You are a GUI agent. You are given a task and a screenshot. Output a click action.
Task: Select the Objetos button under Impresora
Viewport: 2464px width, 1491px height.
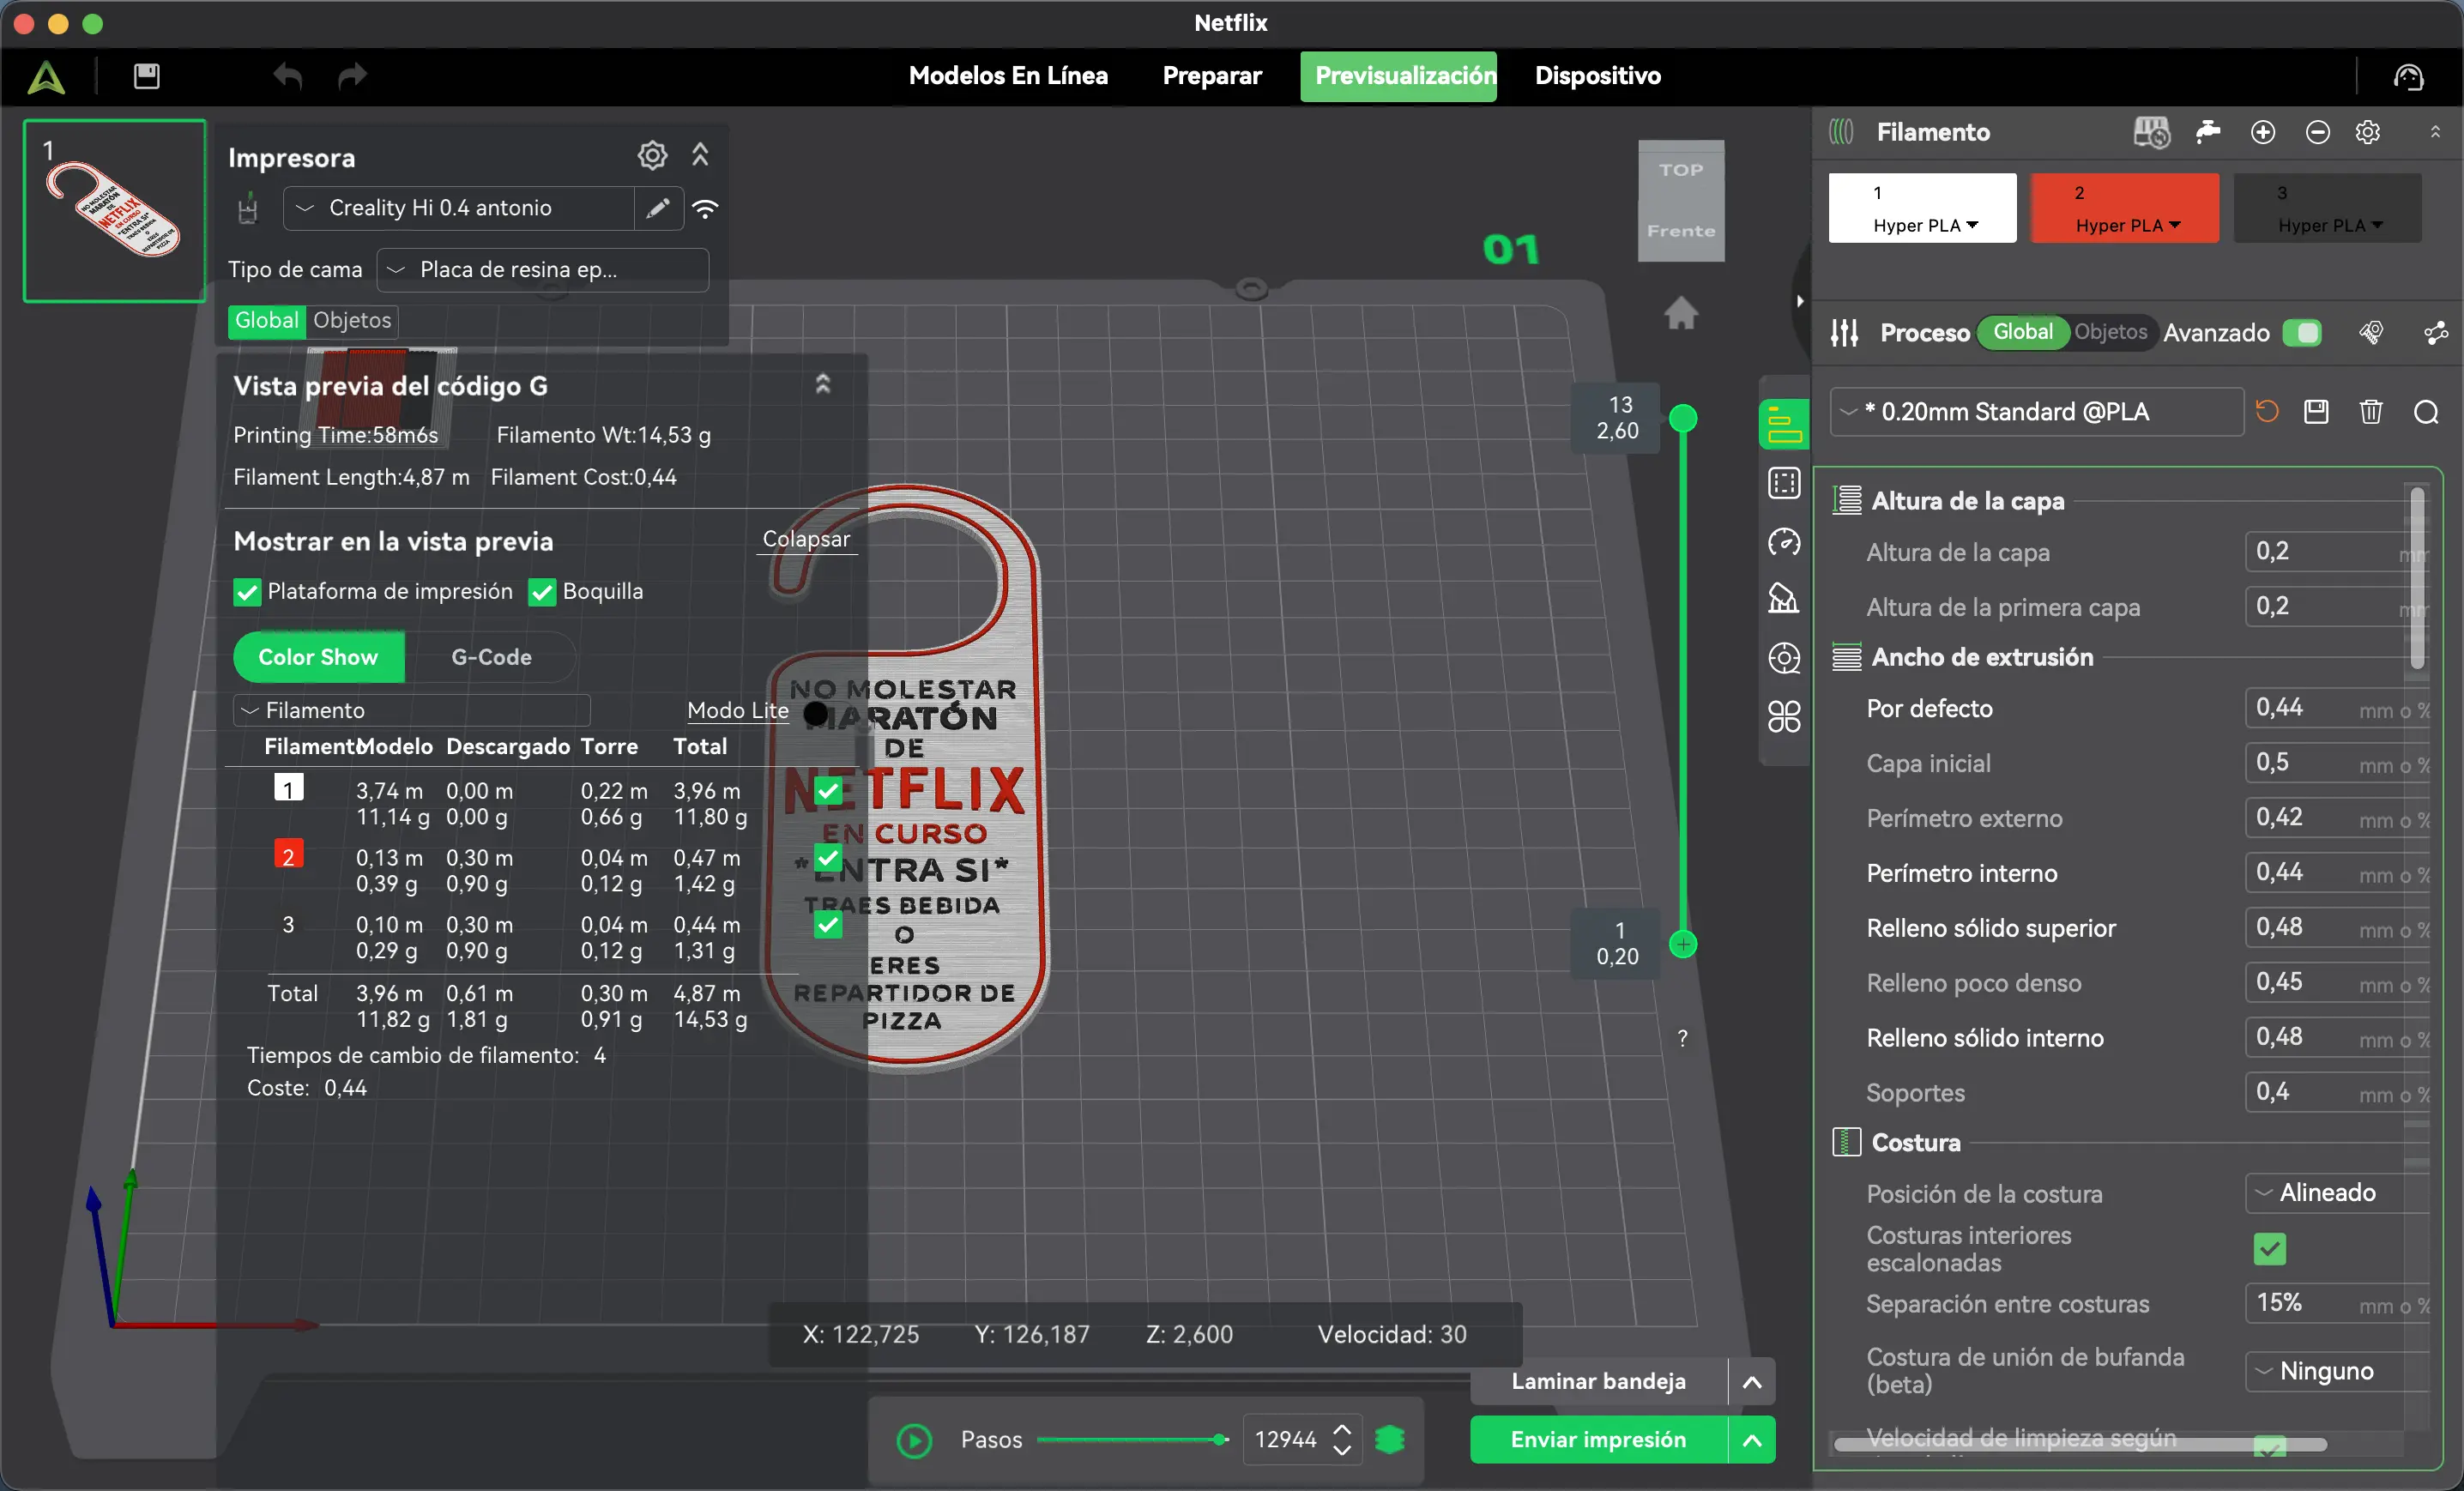point(352,320)
